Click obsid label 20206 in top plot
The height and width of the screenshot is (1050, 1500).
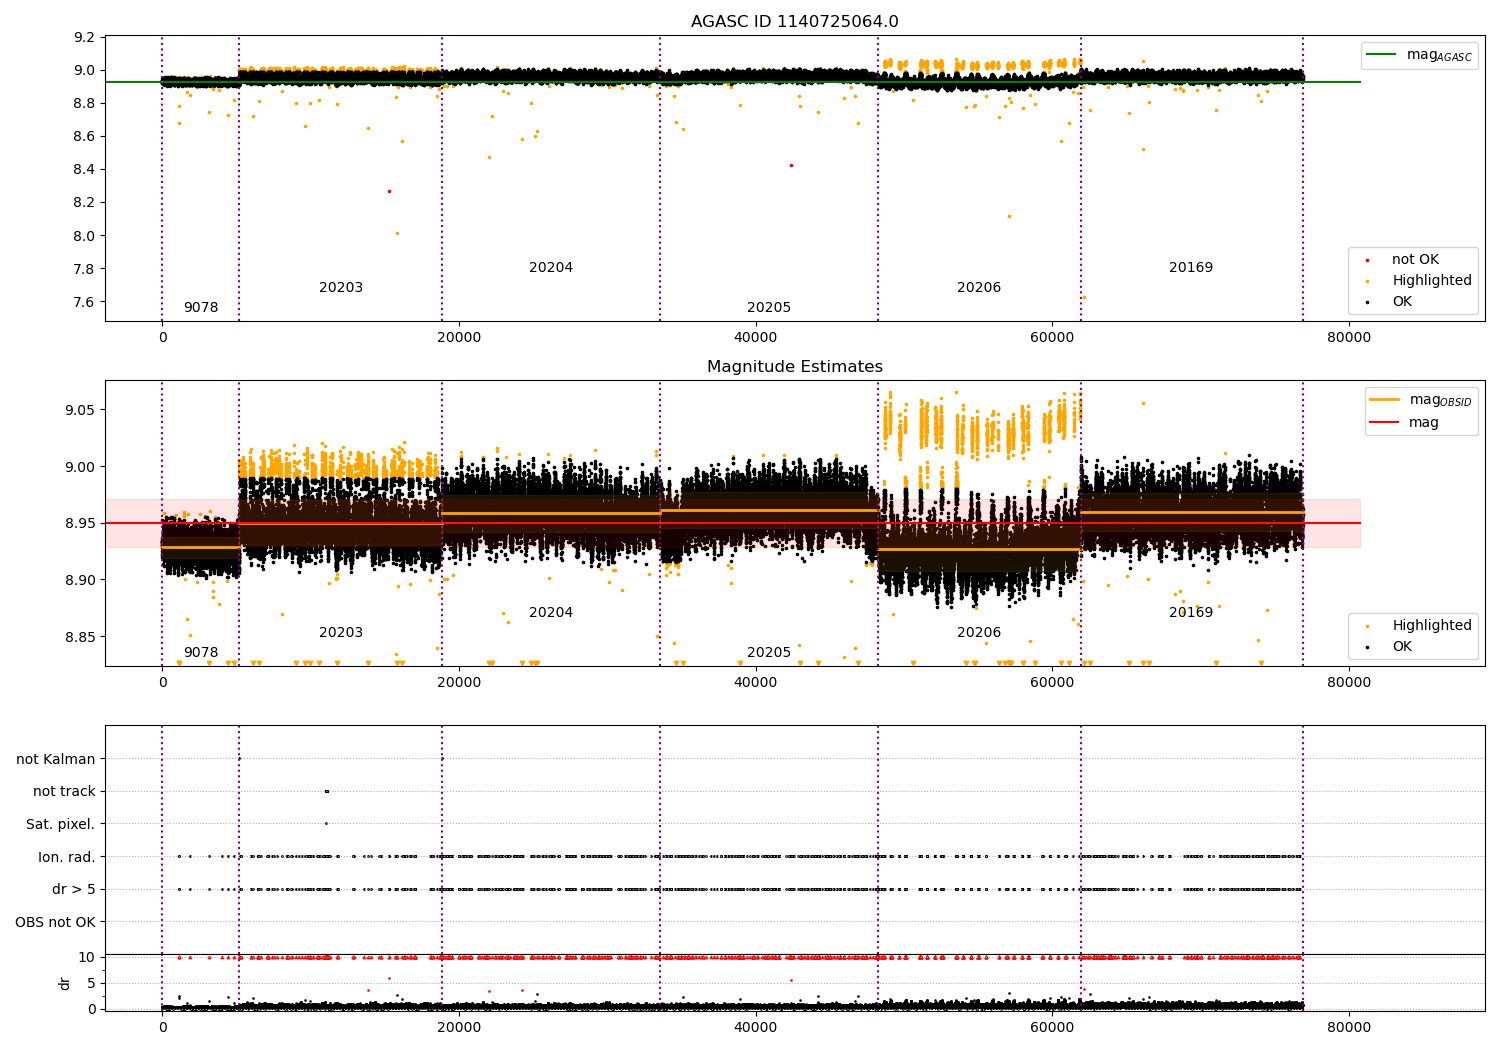(978, 288)
